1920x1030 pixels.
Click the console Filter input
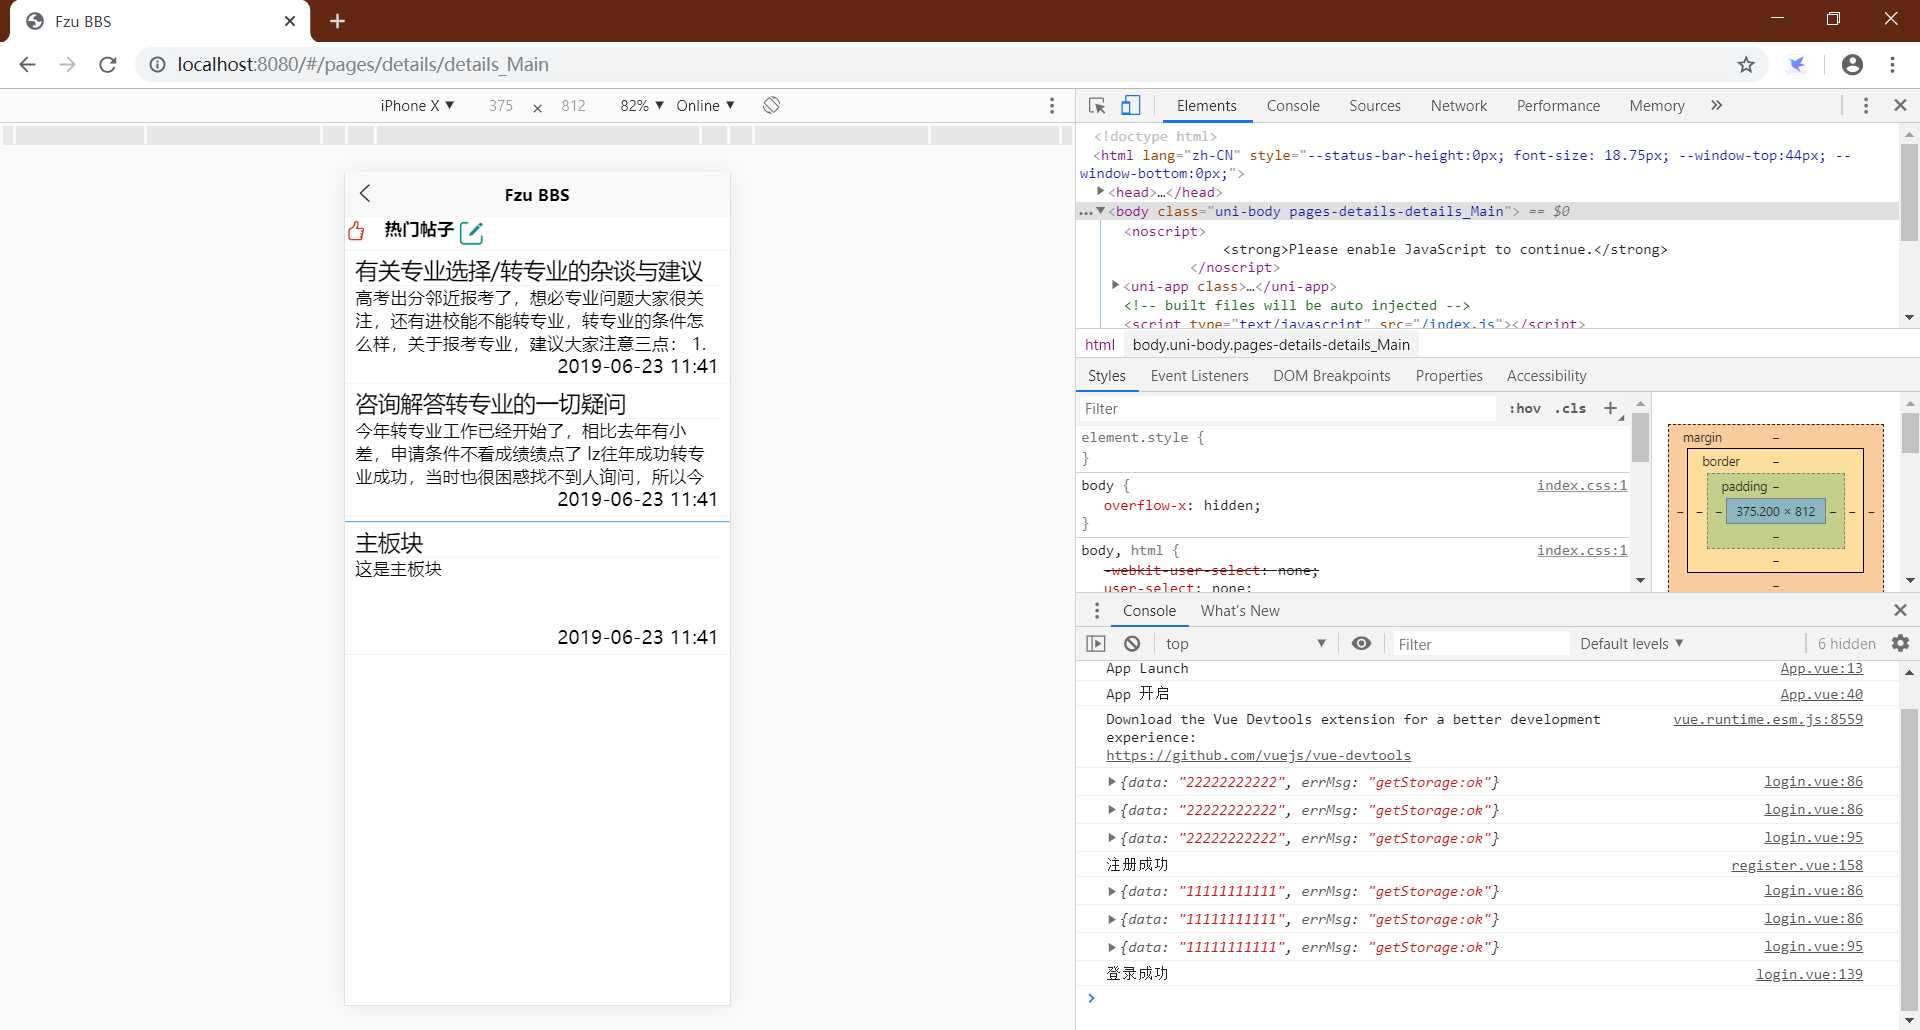[1480, 644]
